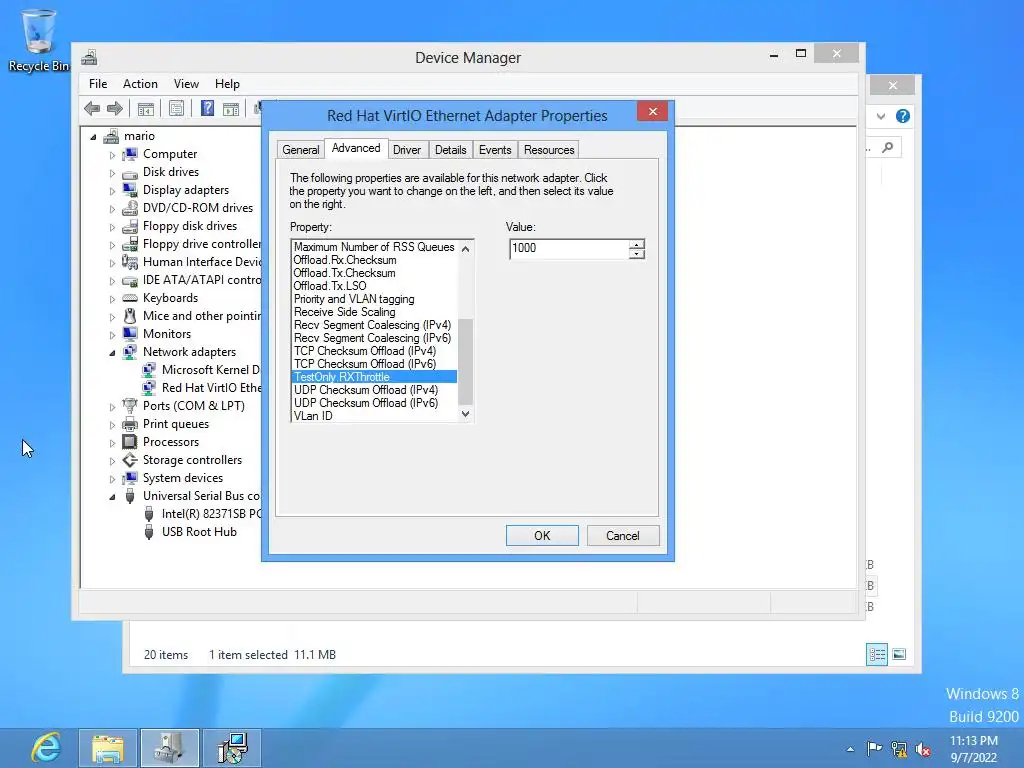Click the Cancel button
Screen dimensions: 1024x768
tap(623, 536)
